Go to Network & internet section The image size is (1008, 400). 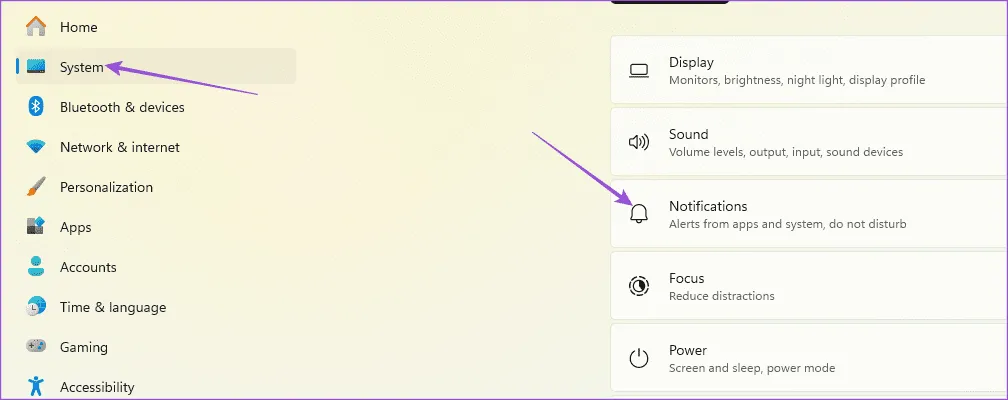click(120, 147)
